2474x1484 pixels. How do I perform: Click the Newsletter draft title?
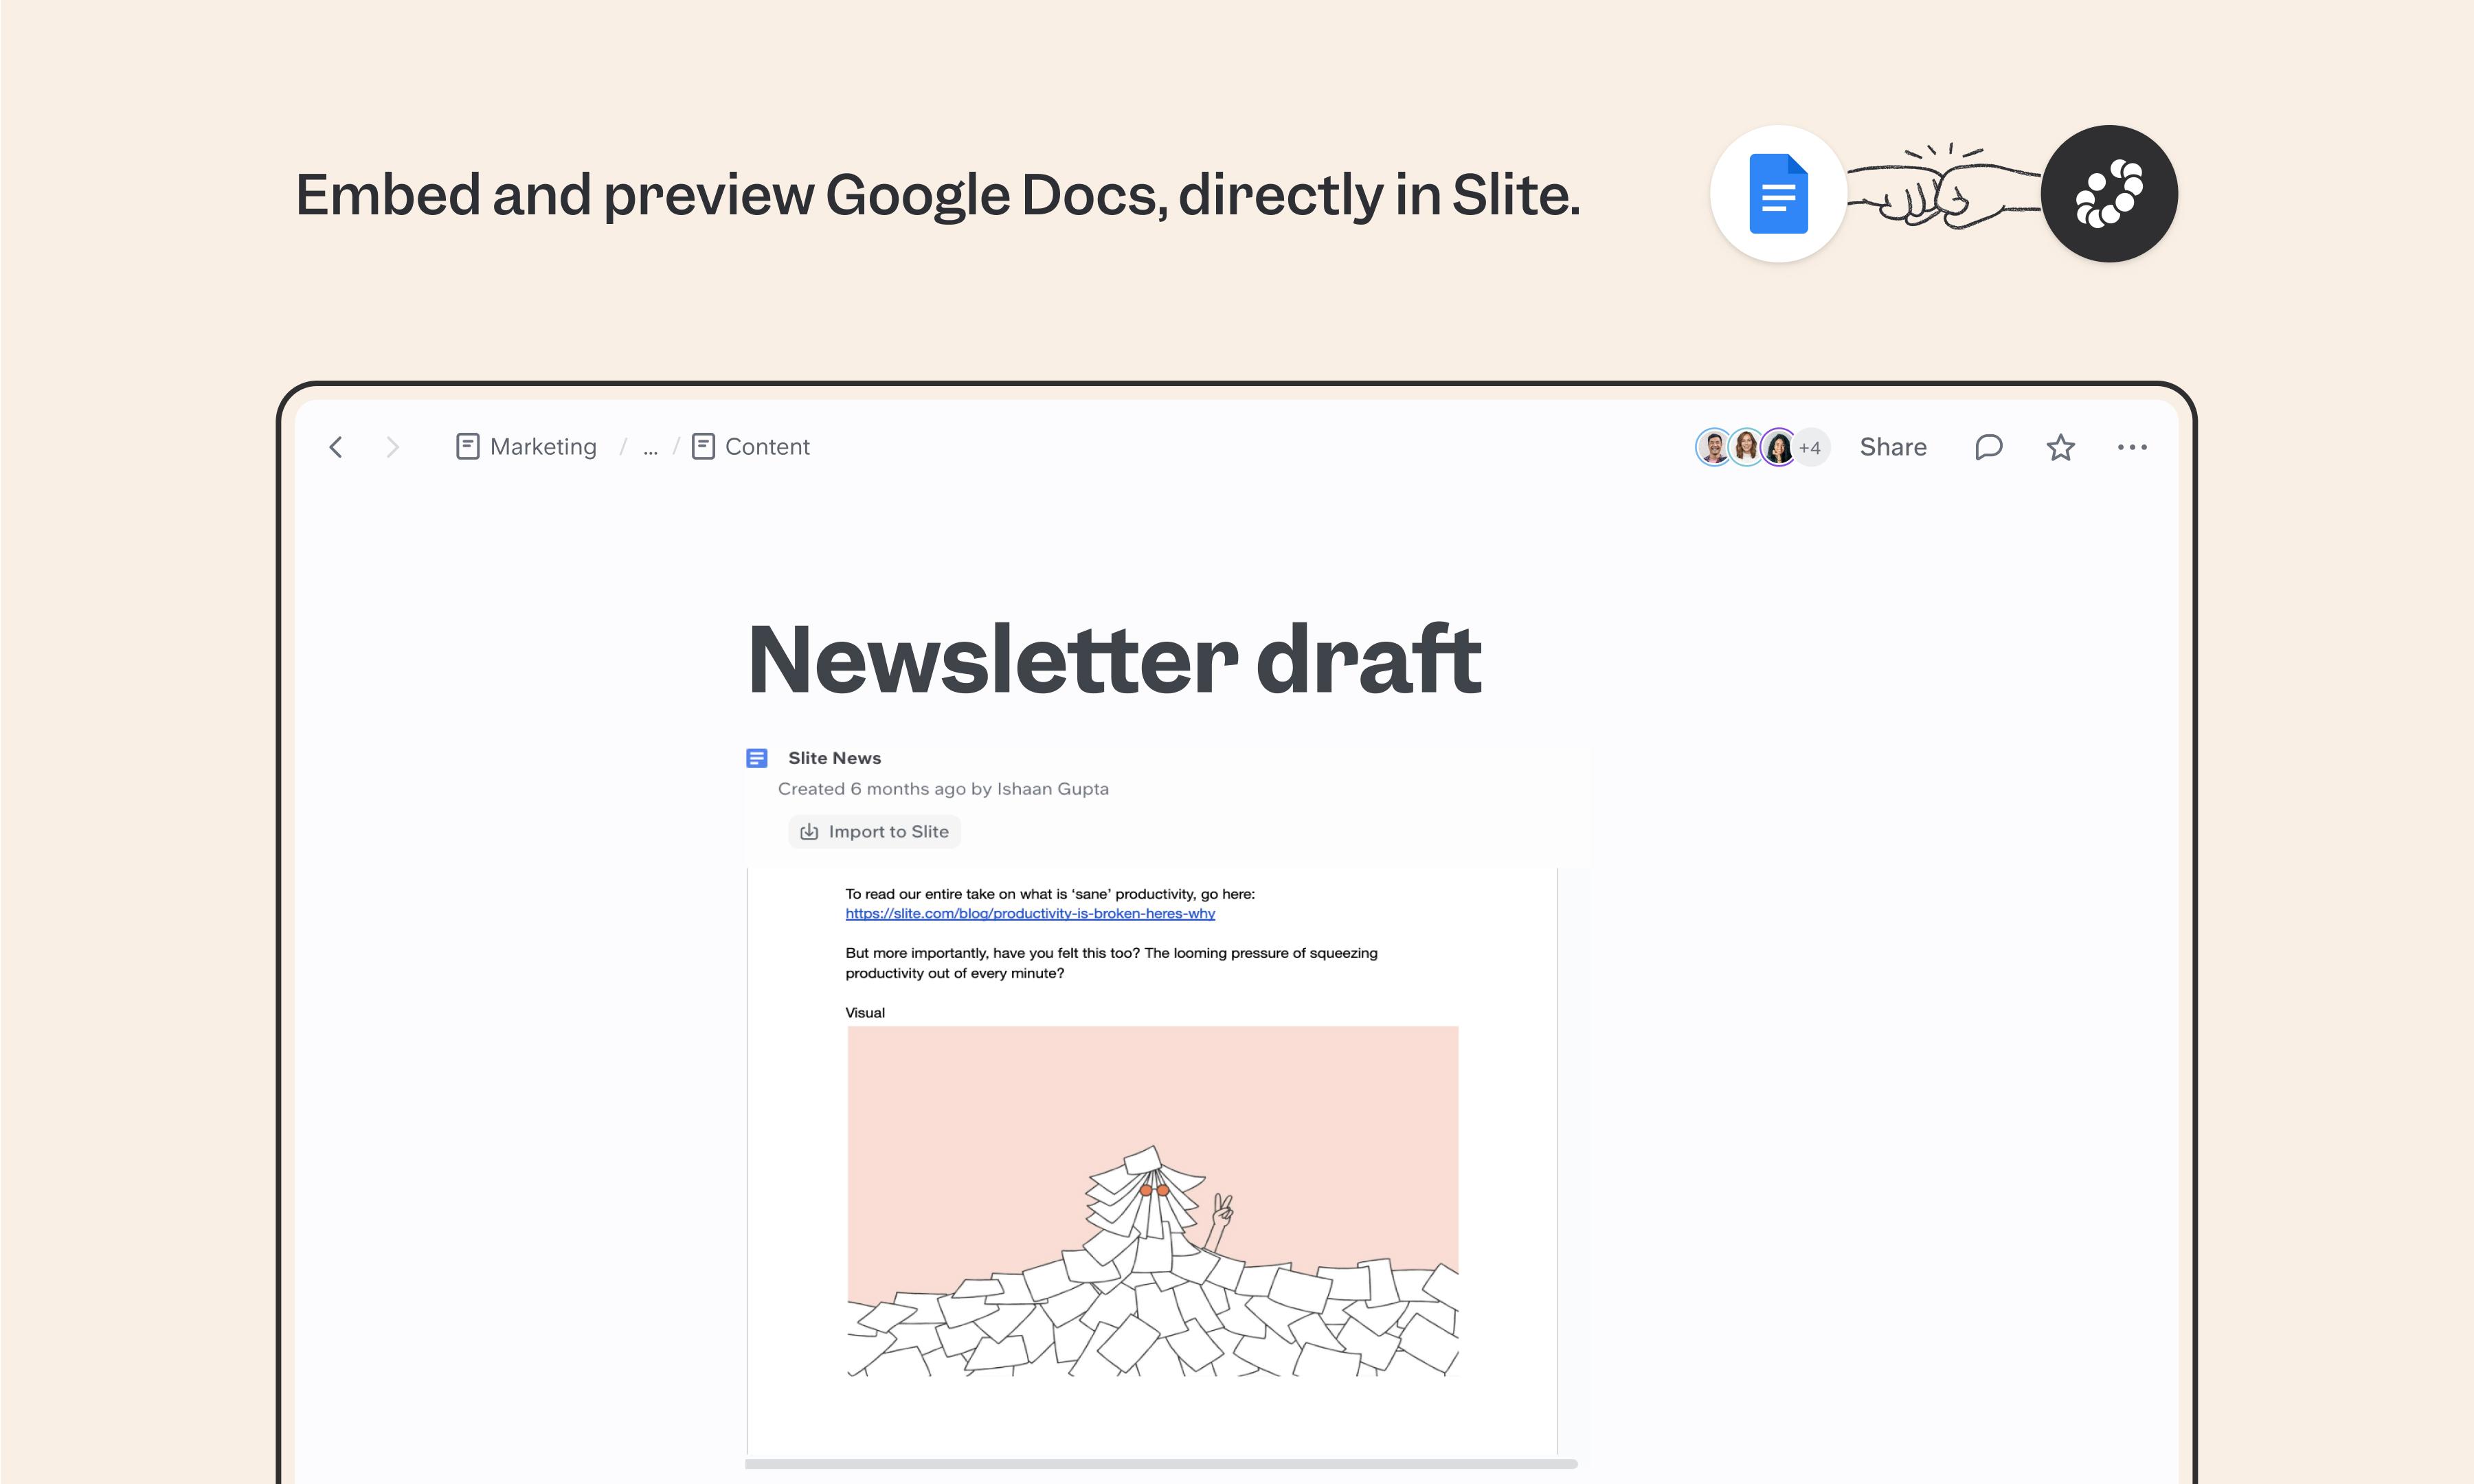pyautogui.click(x=1114, y=659)
